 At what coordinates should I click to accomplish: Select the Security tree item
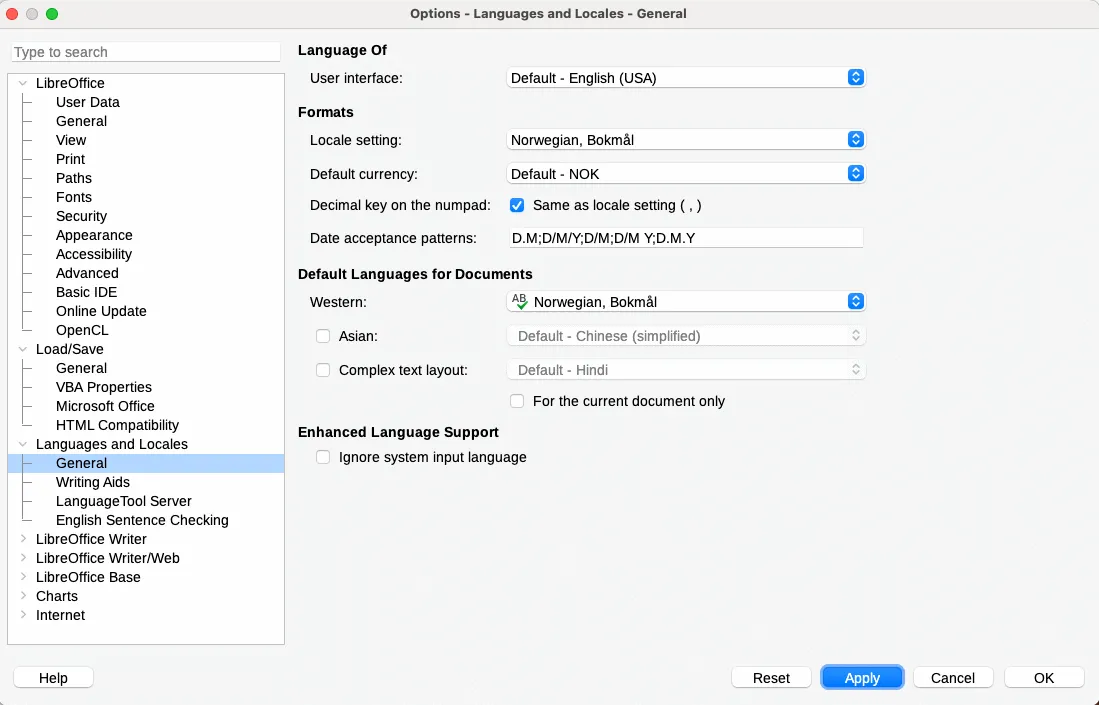[x=81, y=216]
